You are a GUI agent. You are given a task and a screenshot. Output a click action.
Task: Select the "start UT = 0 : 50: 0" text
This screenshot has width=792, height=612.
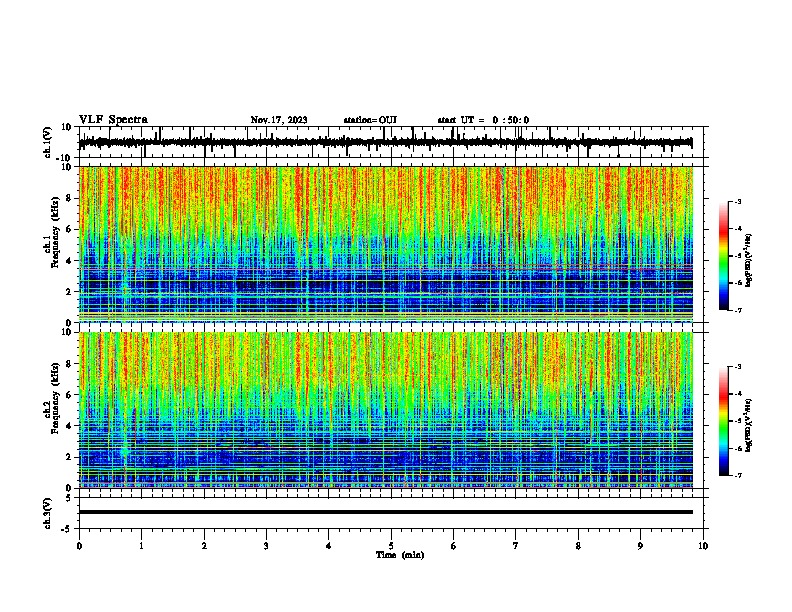pos(483,120)
